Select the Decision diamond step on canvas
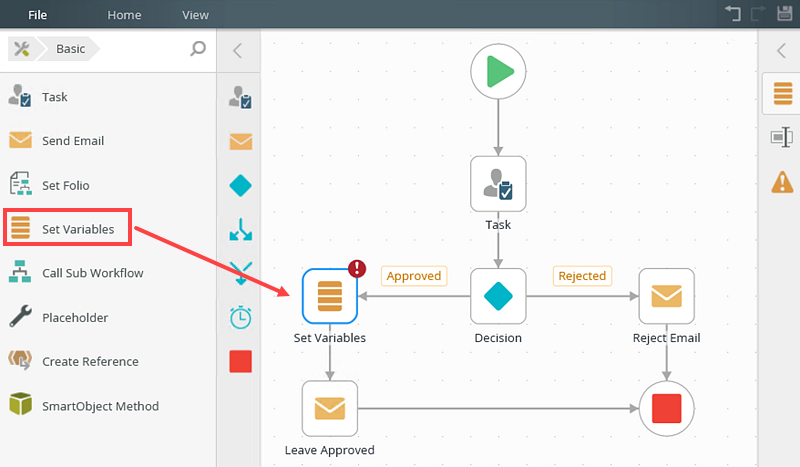The height and width of the screenshot is (467, 800). click(498, 296)
